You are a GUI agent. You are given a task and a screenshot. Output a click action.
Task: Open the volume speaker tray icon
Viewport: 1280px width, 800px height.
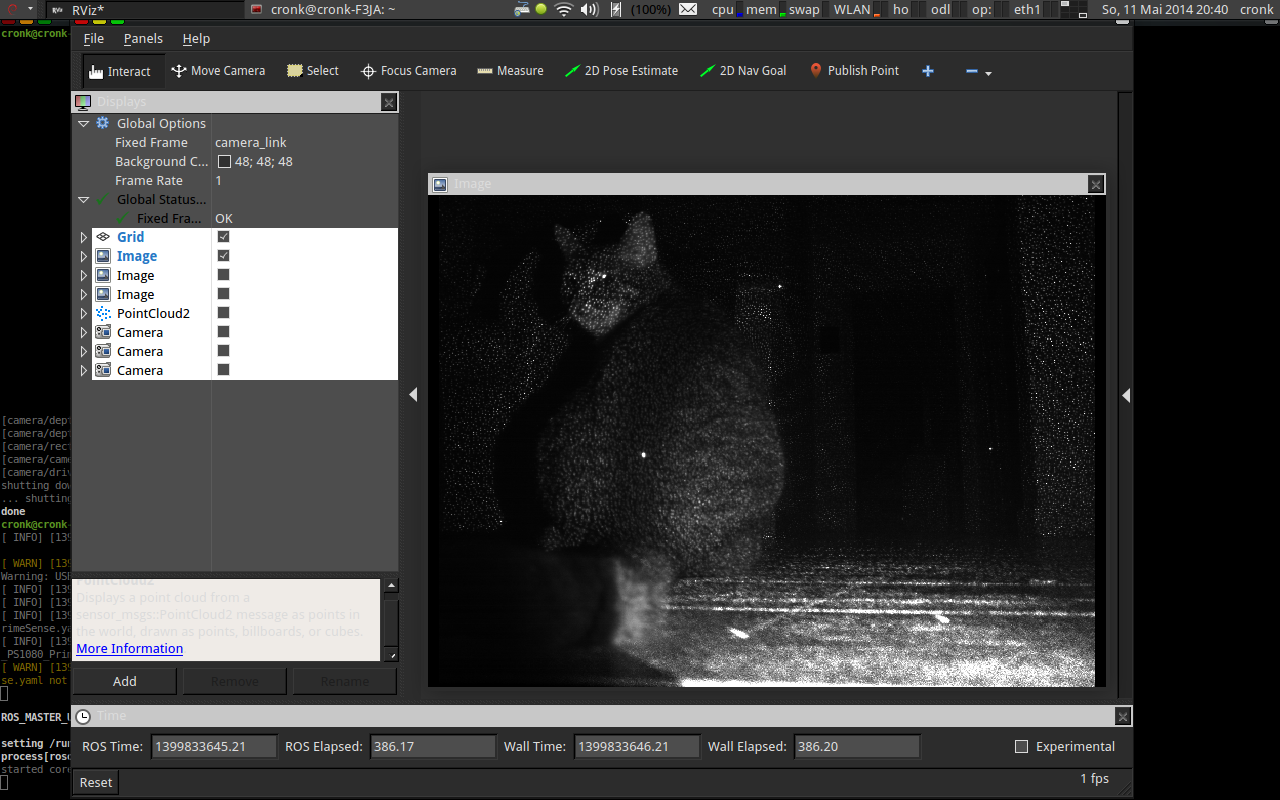point(589,9)
